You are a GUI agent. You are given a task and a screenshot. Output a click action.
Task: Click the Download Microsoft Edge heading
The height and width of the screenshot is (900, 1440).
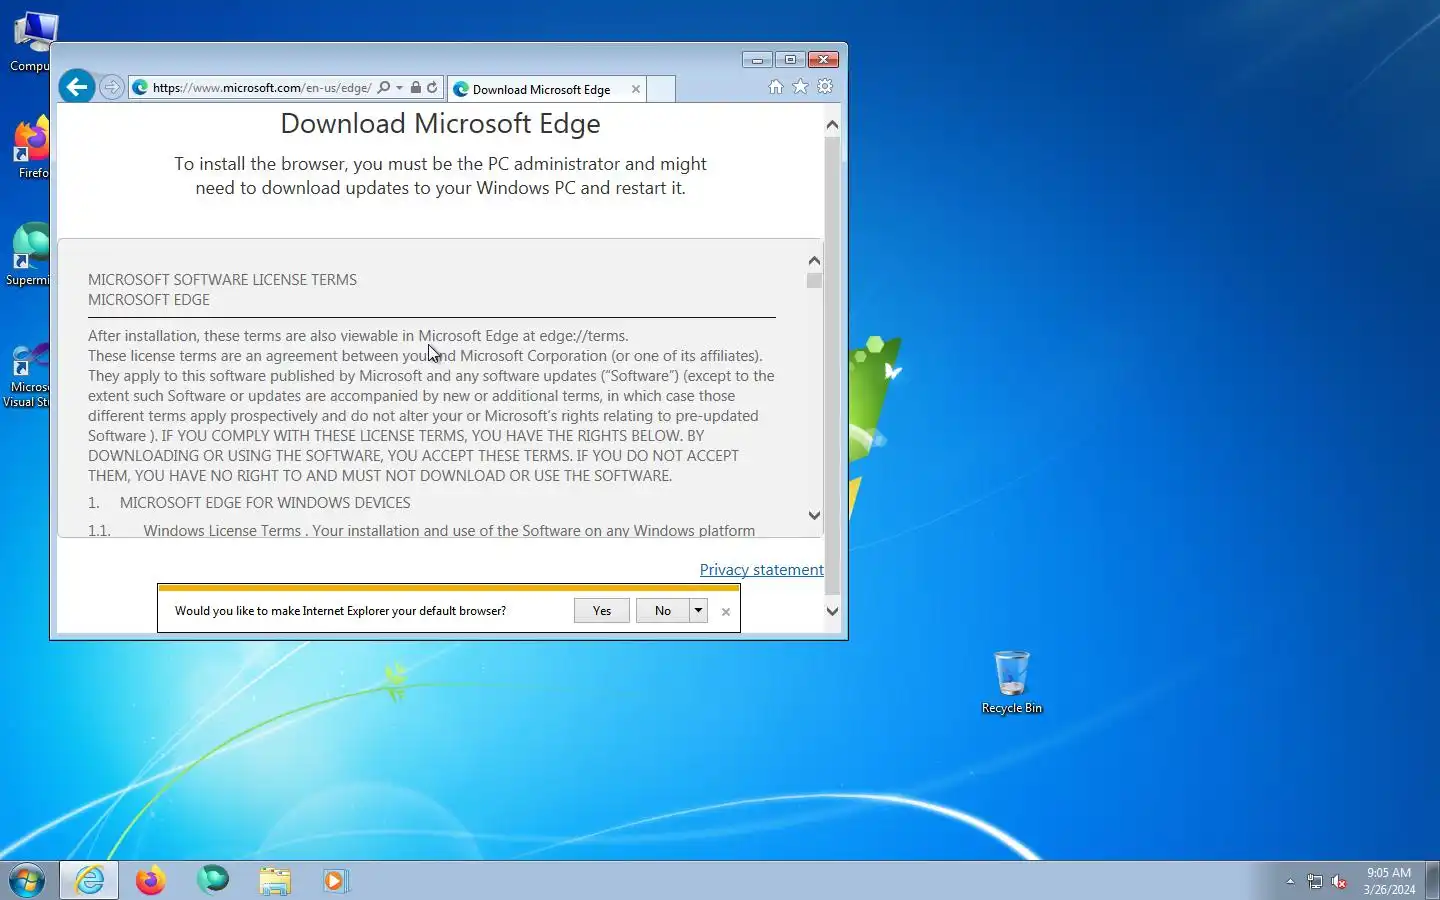tap(440, 123)
